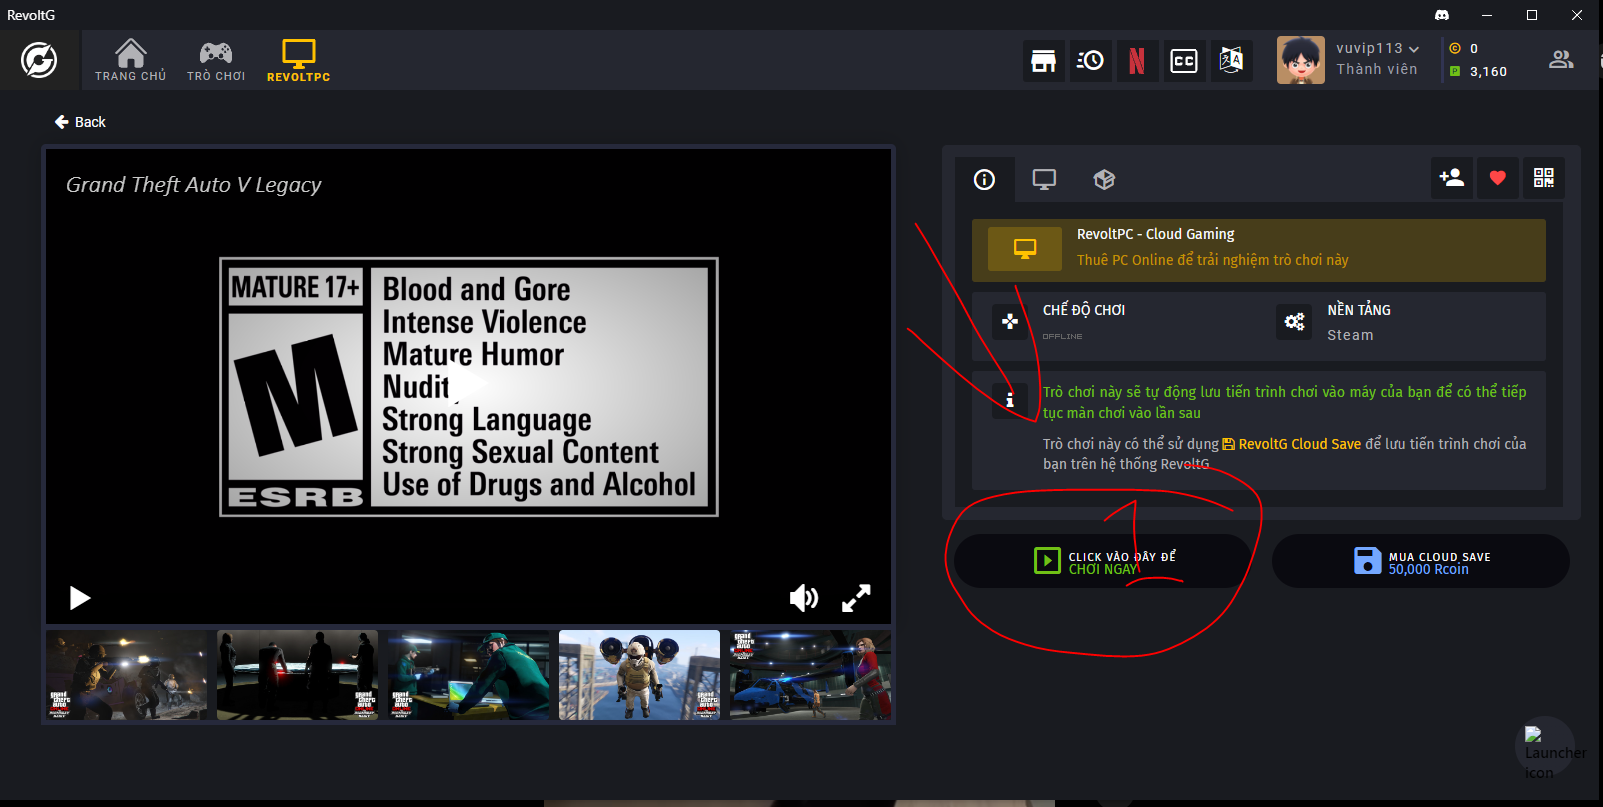Image resolution: width=1603 pixels, height=807 pixels.
Task: Click the ESRB Mature 17+ rating video frame
Action: click(x=469, y=387)
